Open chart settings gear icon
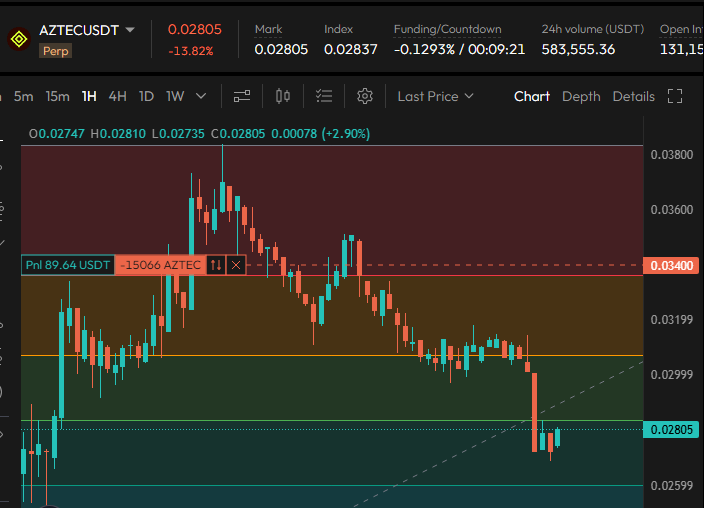This screenshot has height=508, width=704. tap(365, 96)
